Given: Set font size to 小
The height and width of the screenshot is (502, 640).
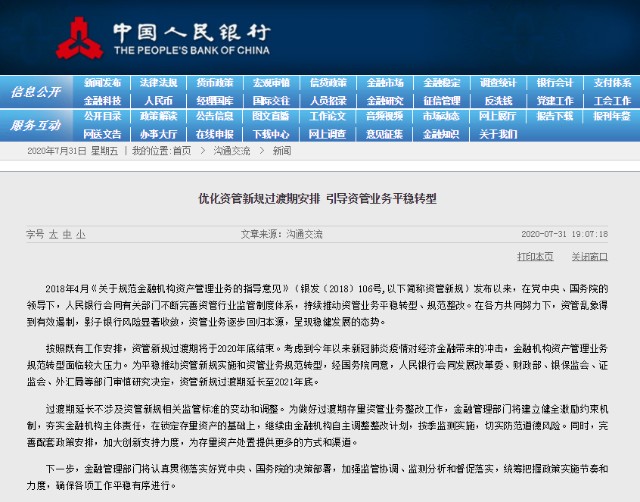Looking at the screenshot, I should tap(81, 234).
